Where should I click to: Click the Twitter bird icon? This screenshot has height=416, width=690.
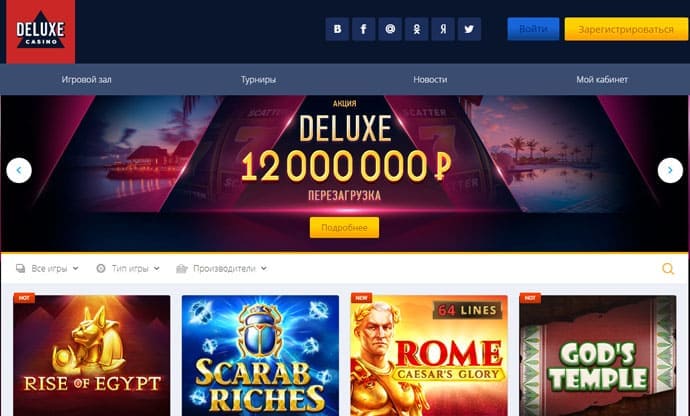pyautogui.click(x=469, y=29)
